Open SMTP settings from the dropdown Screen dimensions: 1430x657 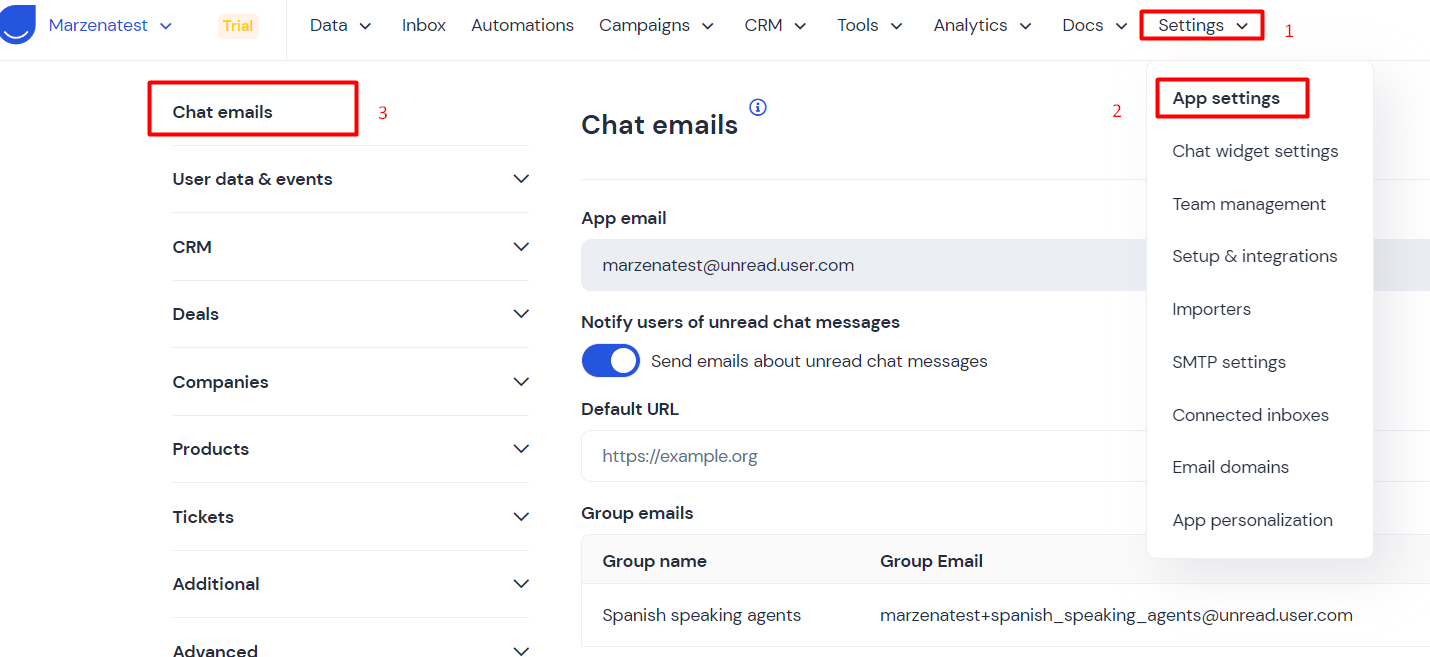[x=1229, y=362]
